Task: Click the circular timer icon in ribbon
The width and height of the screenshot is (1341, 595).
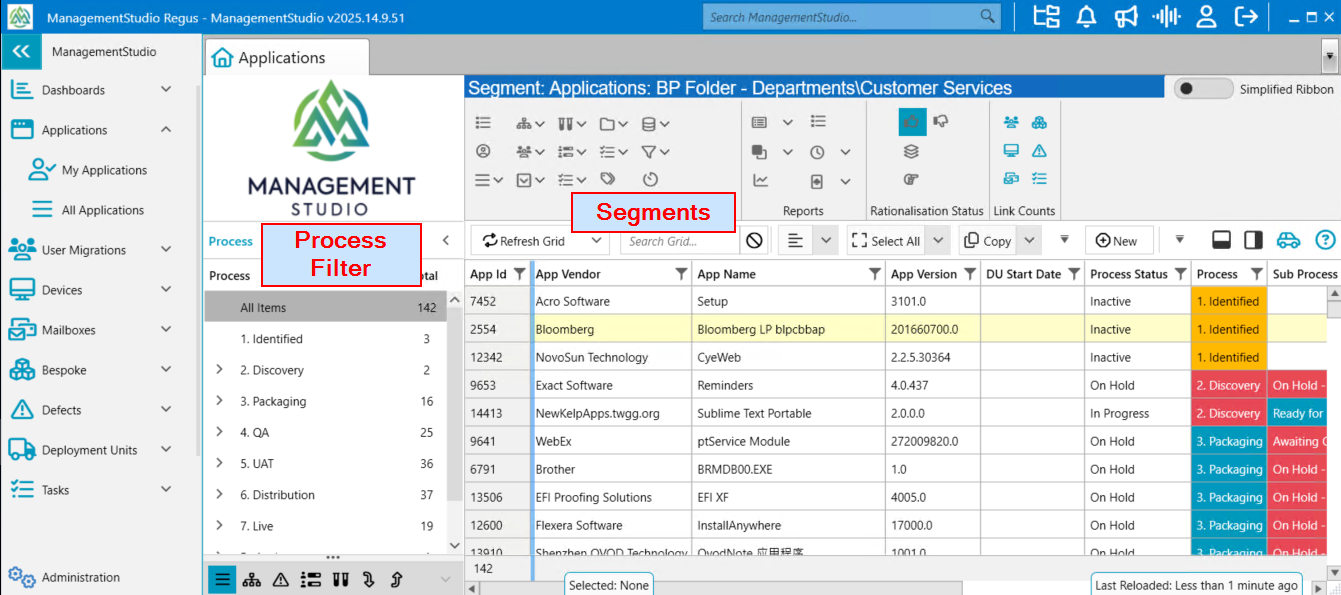Action: 650,180
